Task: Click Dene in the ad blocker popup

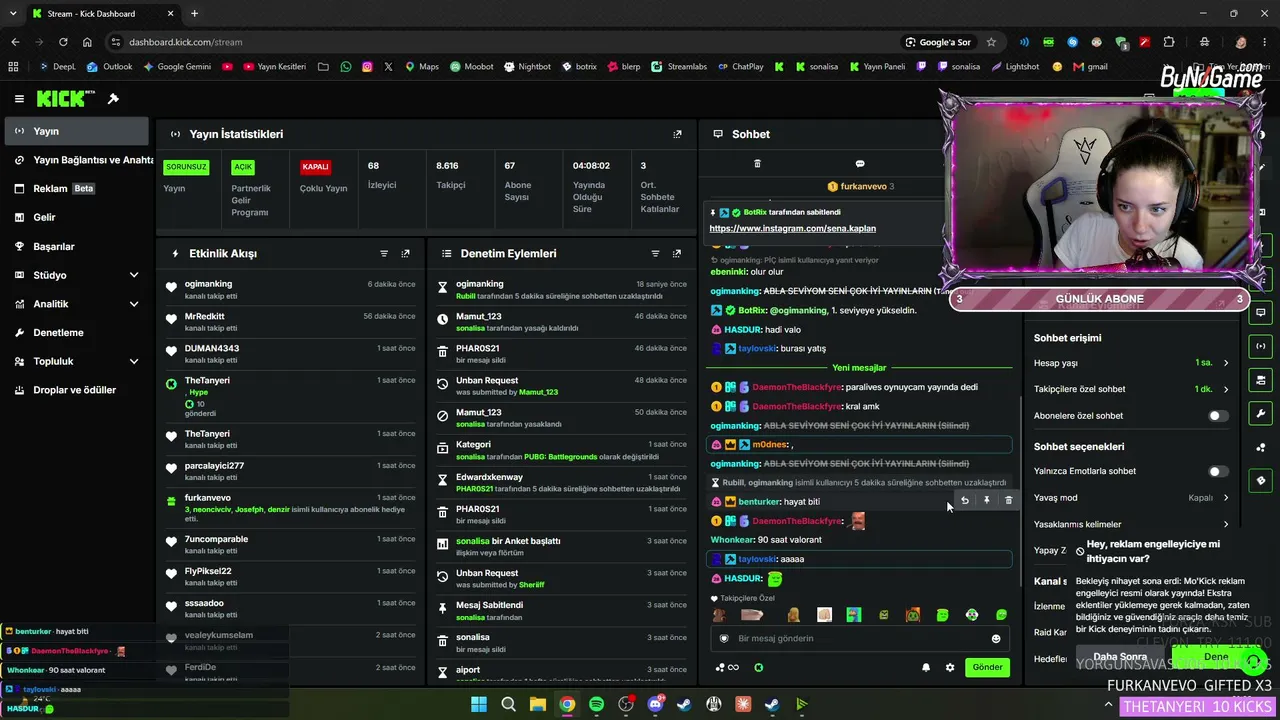Action: [1216, 657]
